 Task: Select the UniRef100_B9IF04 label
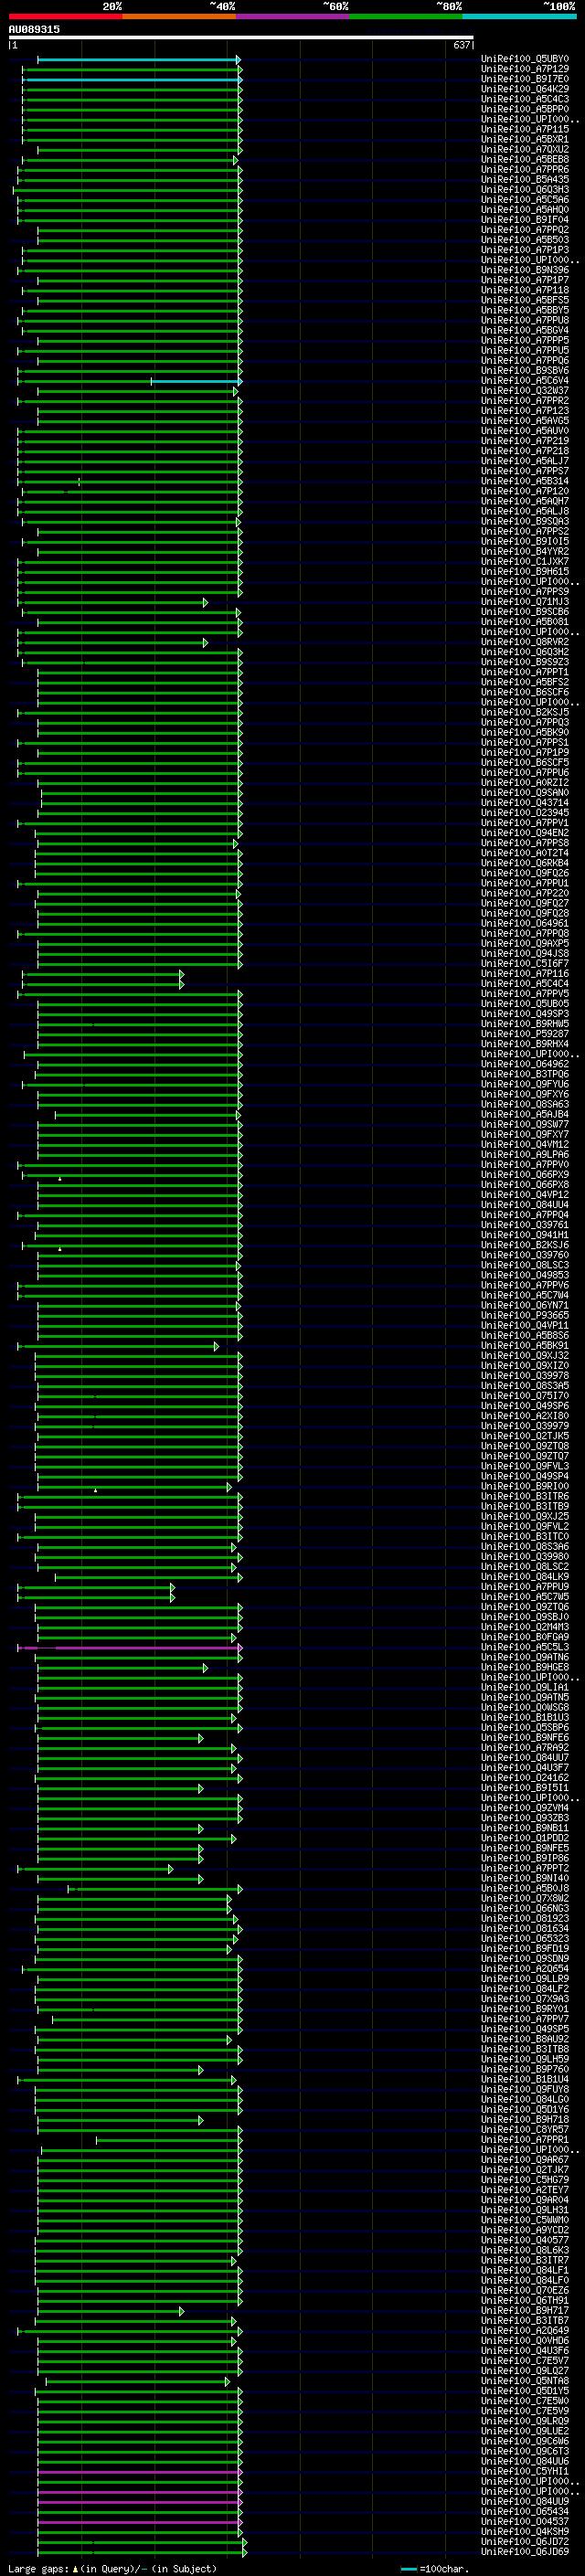pyautogui.click(x=525, y=219)
